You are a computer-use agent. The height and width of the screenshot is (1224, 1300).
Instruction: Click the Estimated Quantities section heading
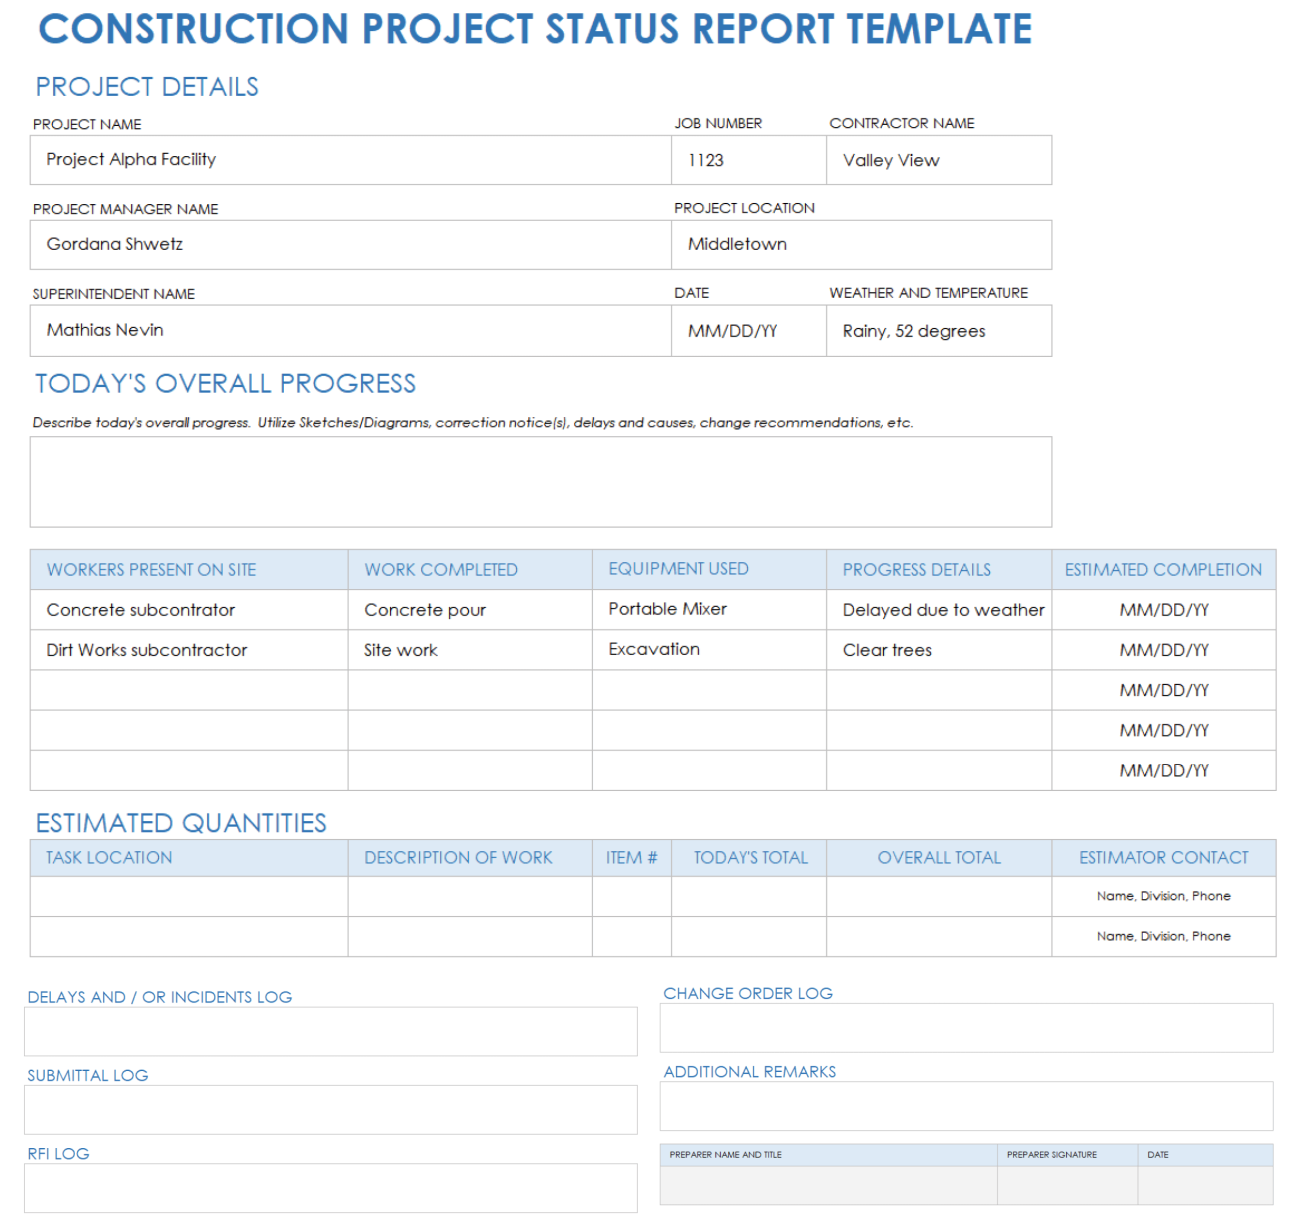(181, 823)
